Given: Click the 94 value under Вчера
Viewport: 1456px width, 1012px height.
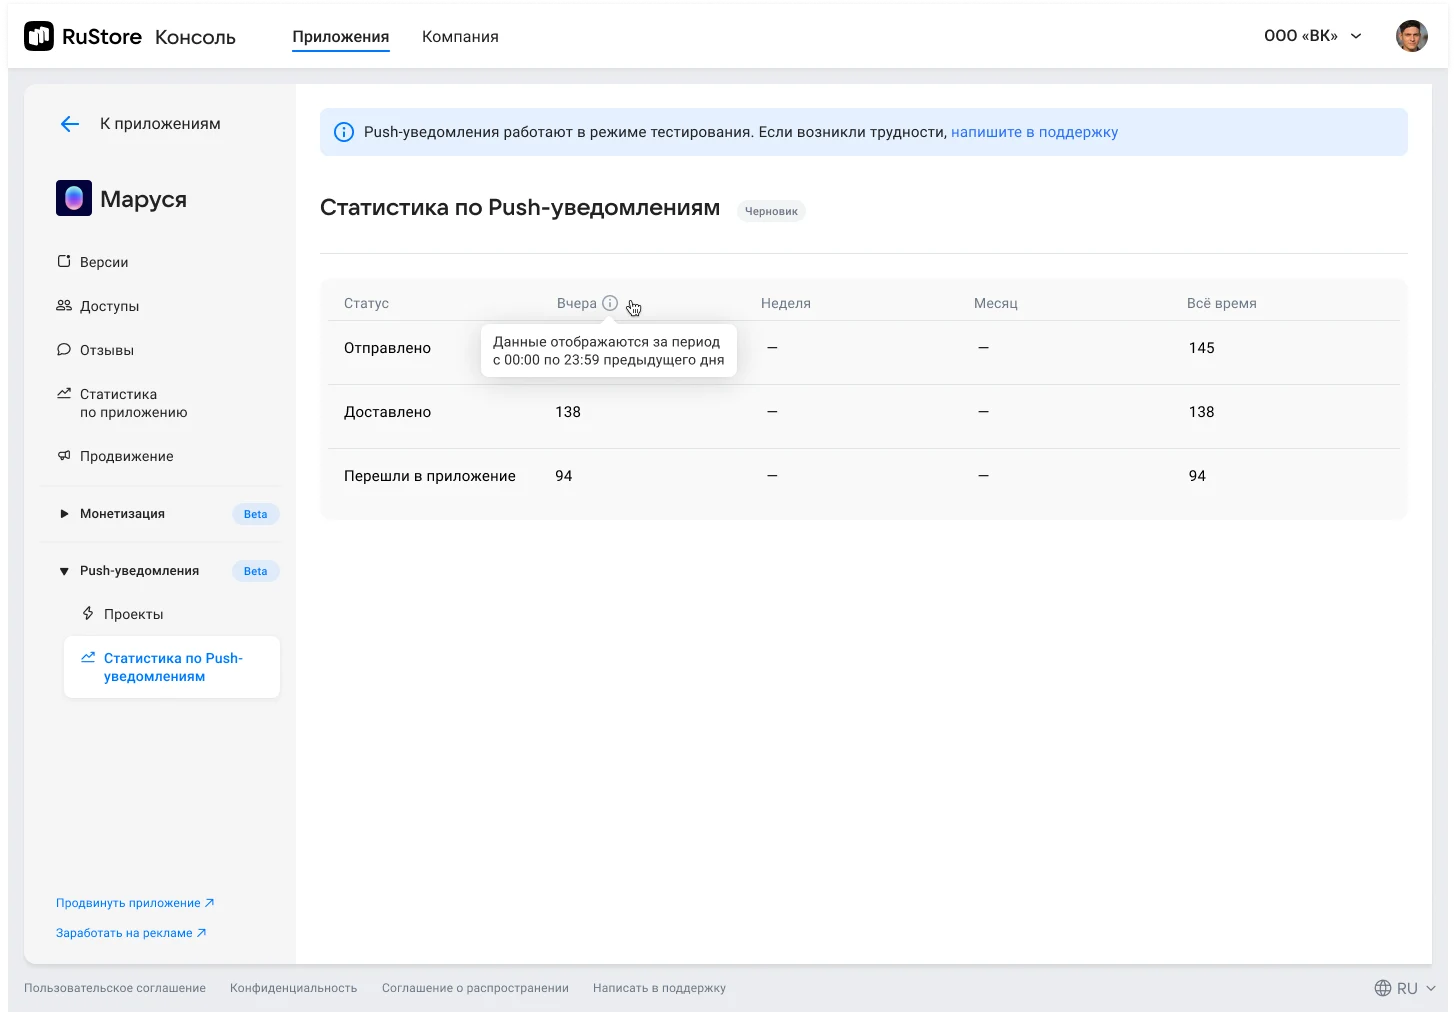Looking at the screenshot, I should click(564, 476).
